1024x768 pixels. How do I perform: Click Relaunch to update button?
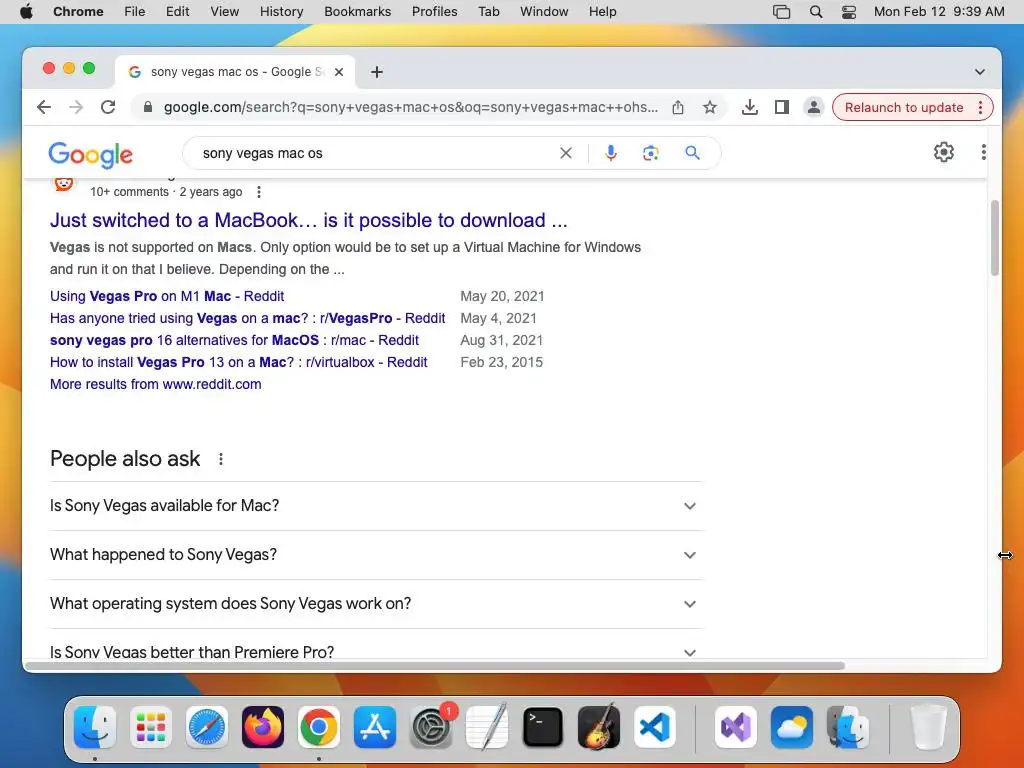[904, 107]
